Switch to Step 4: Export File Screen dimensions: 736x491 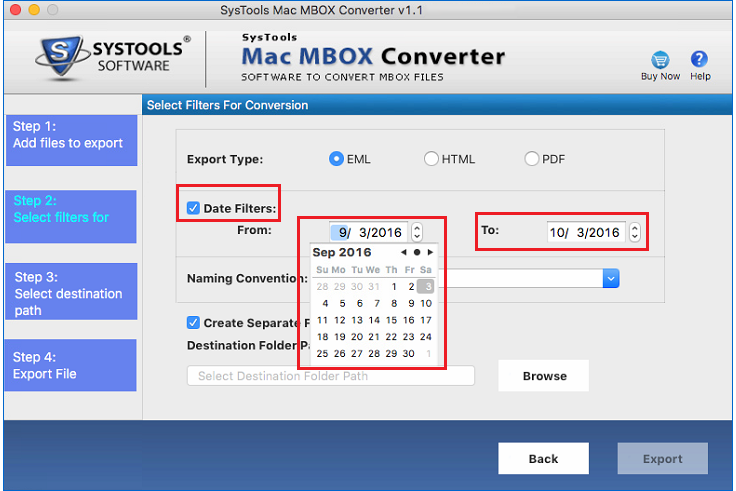pyautogui.click(x=70, y=366)
